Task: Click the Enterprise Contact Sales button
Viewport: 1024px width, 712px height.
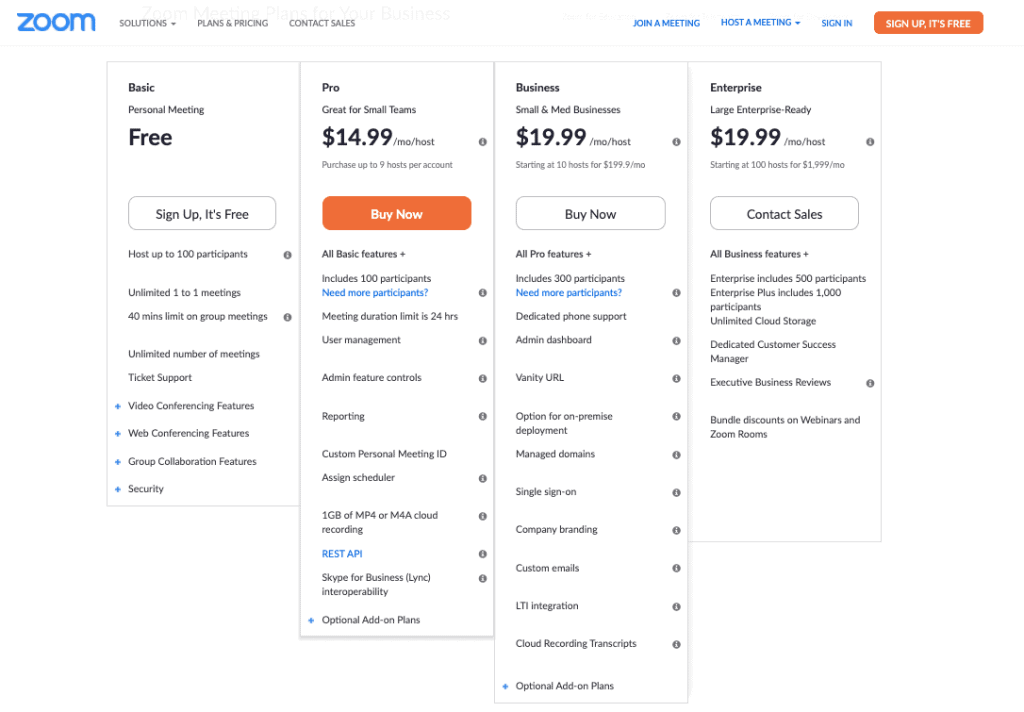Action: pos(784,214)
